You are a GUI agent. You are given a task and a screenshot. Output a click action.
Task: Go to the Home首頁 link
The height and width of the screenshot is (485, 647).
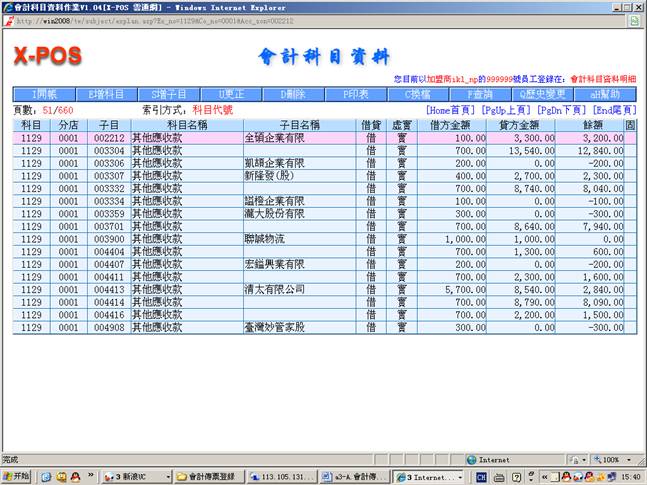point(451,109)
